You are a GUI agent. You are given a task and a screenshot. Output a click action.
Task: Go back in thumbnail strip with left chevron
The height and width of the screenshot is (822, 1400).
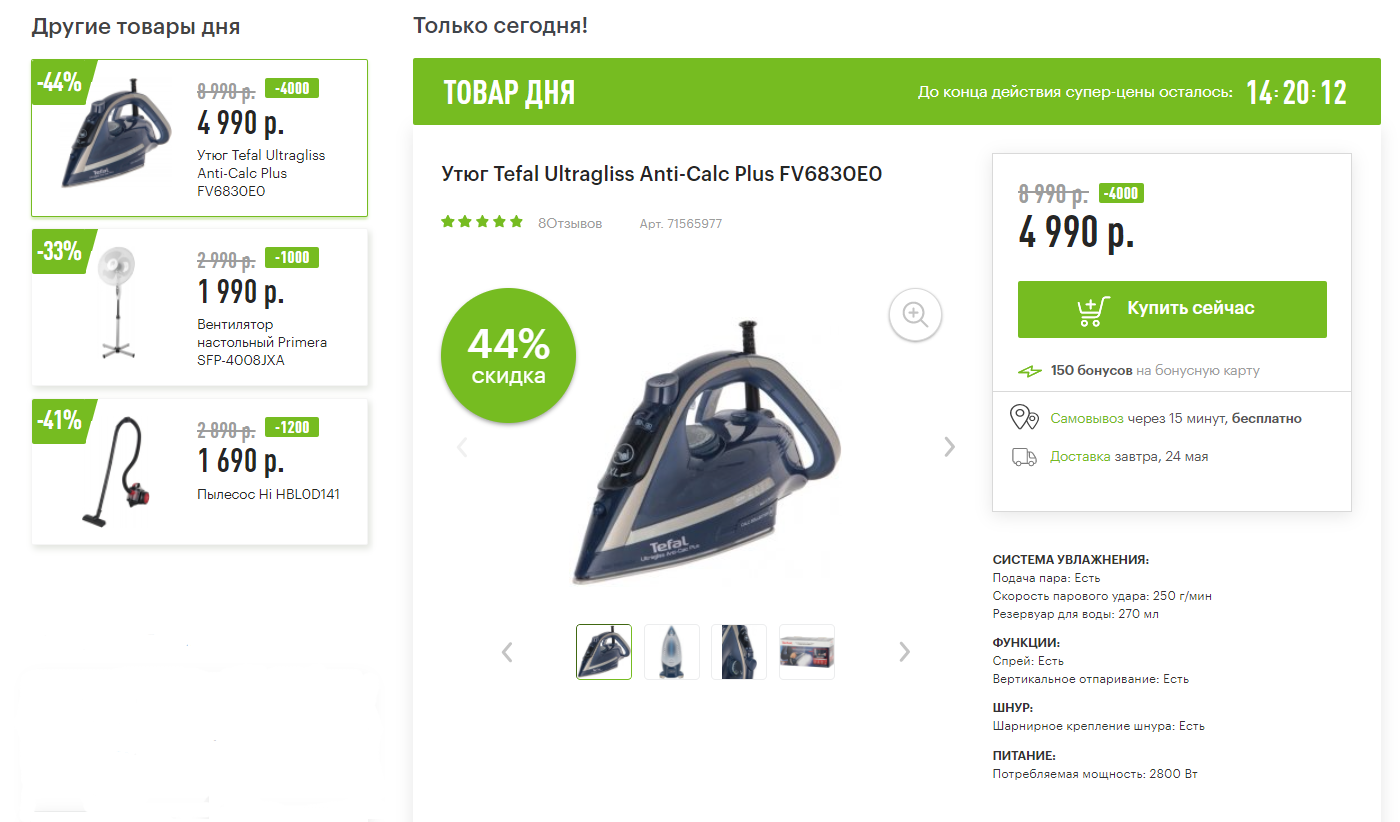coord(507,652)
